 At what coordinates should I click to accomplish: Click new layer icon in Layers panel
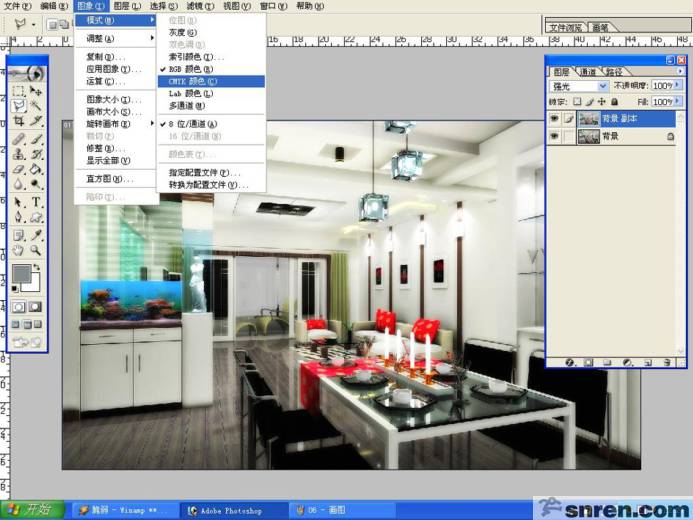(x=648, y=363)
